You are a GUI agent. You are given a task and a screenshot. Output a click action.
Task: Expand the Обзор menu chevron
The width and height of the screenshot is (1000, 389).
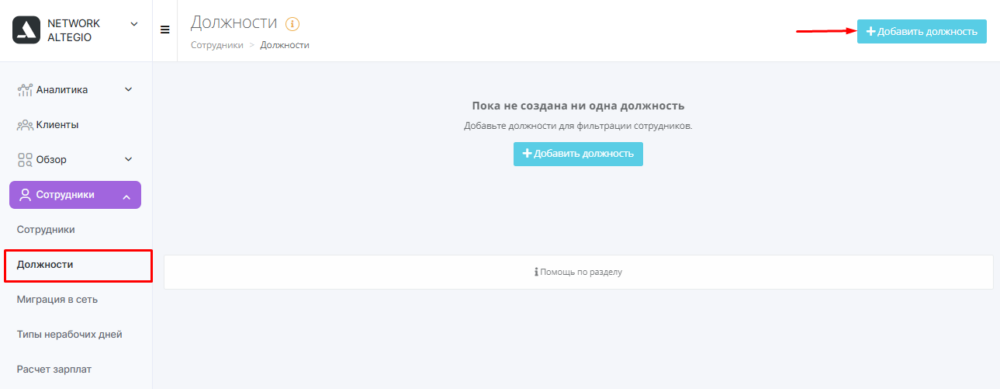128,159
